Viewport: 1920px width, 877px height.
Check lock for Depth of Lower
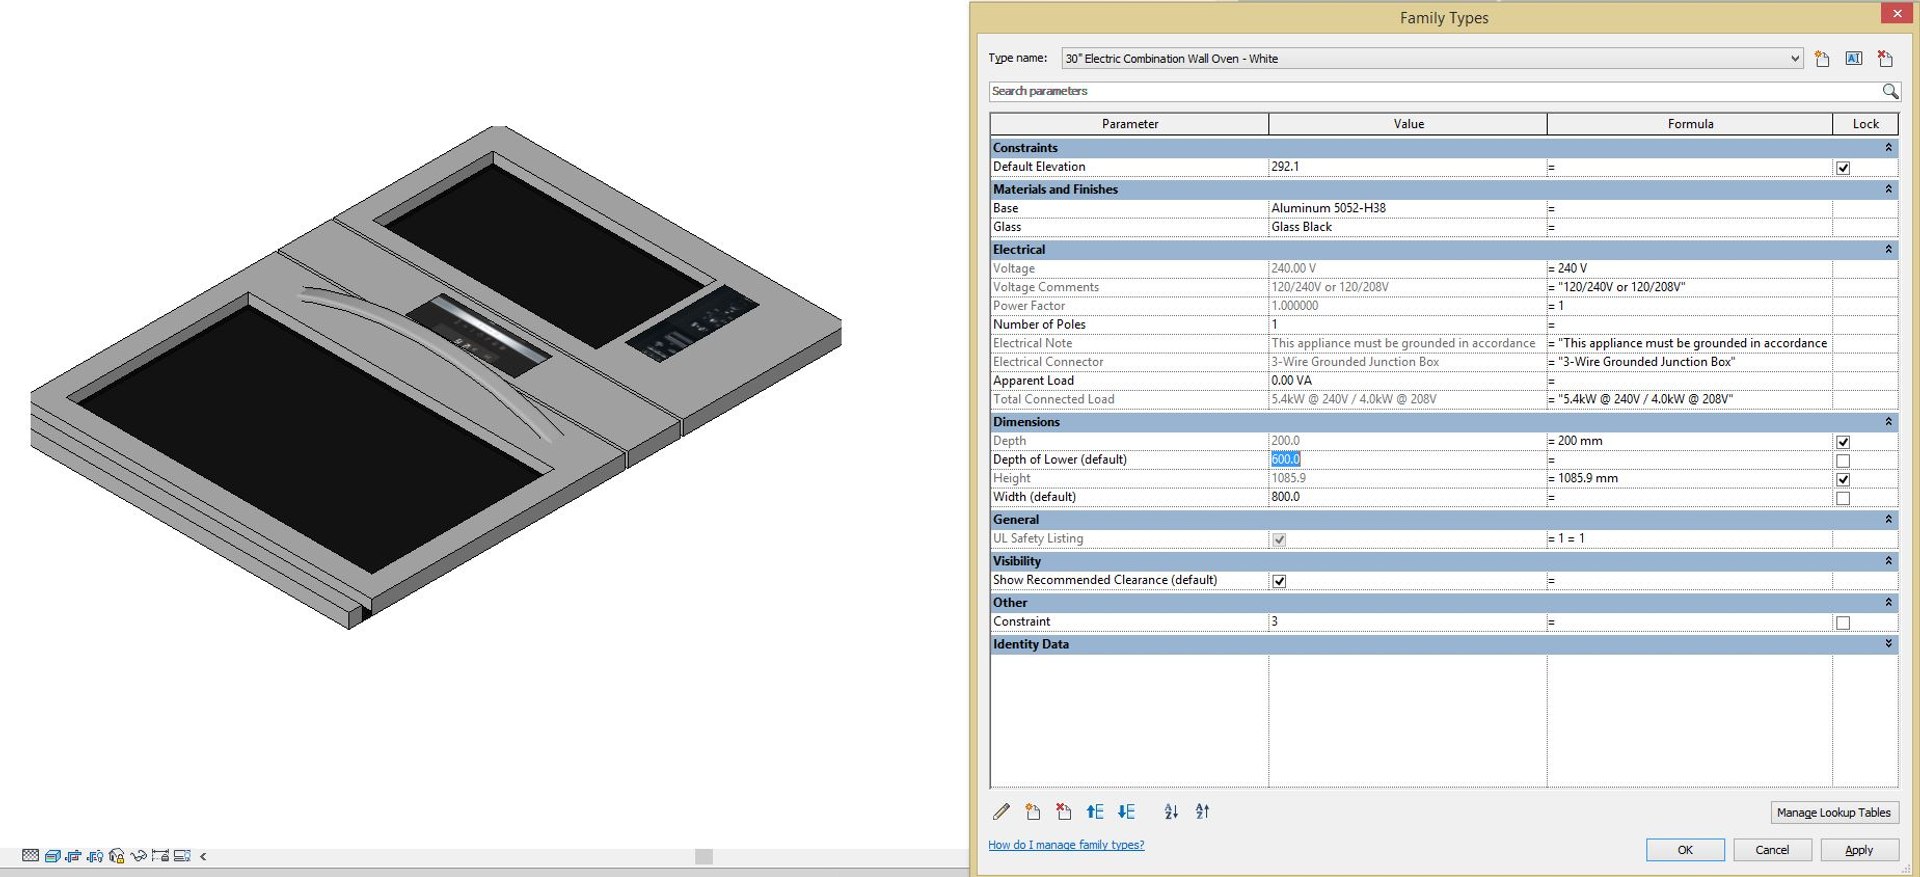(1843, 461)
